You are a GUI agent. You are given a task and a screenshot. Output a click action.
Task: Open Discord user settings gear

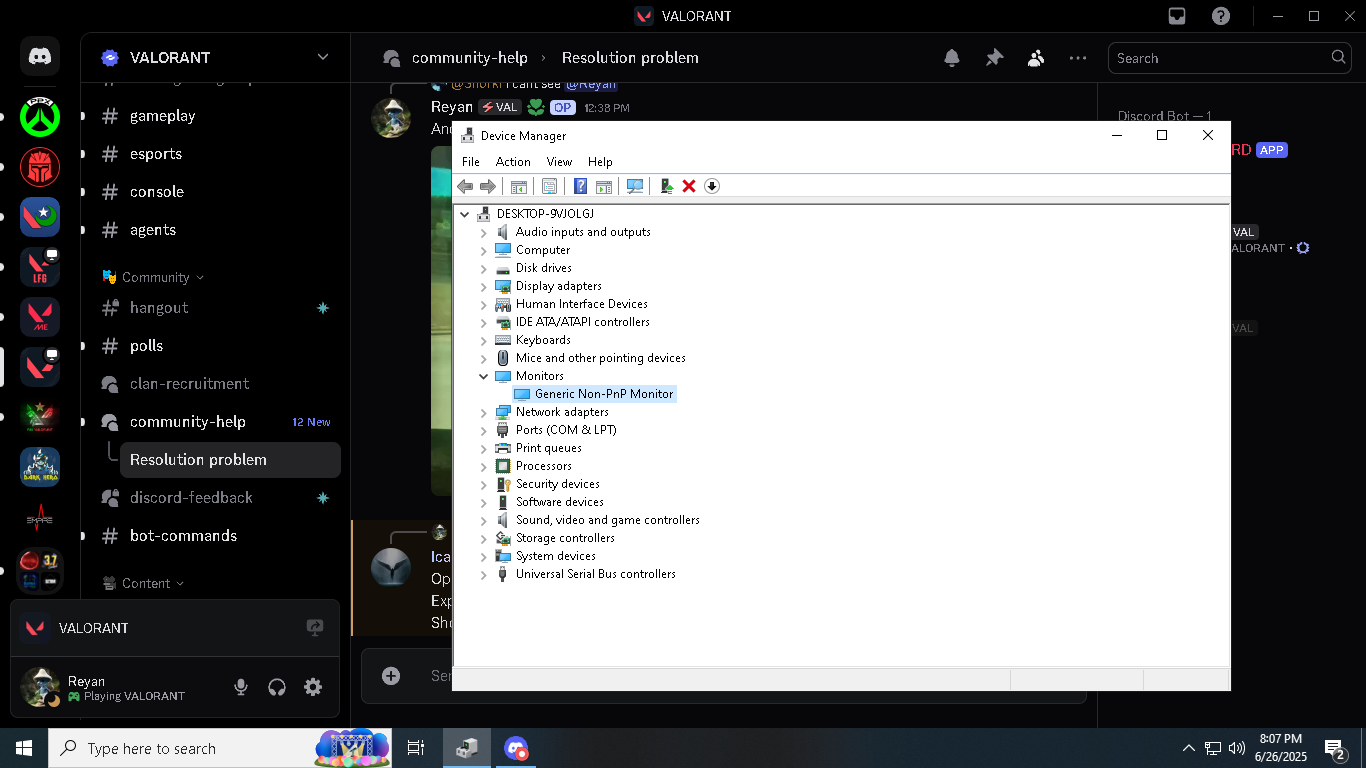(313, 687)
